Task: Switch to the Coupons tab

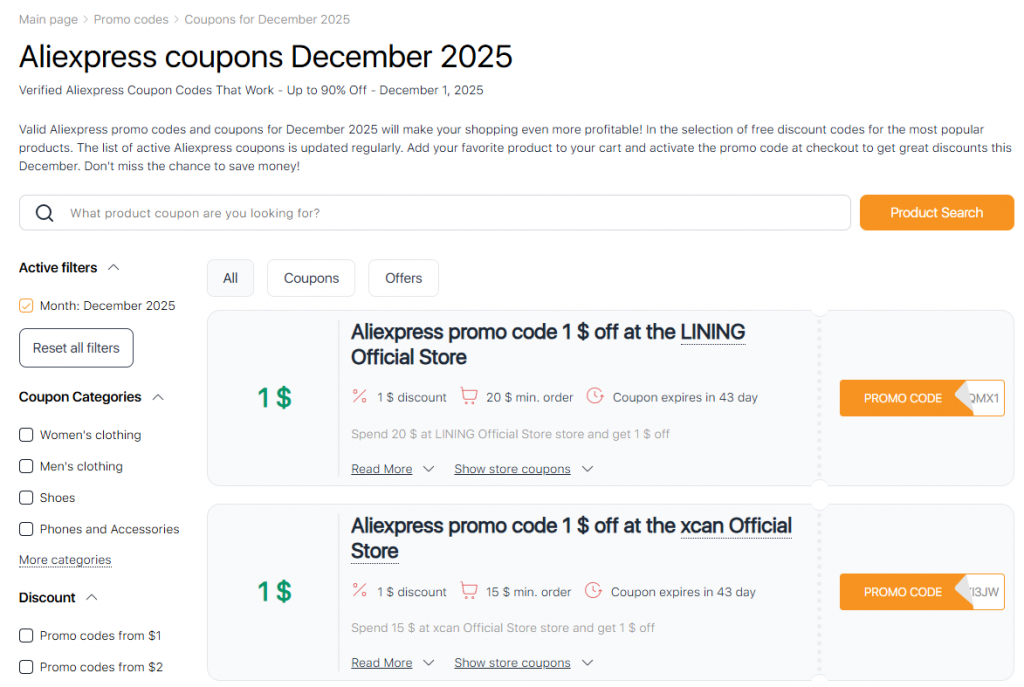Action: 310,277
